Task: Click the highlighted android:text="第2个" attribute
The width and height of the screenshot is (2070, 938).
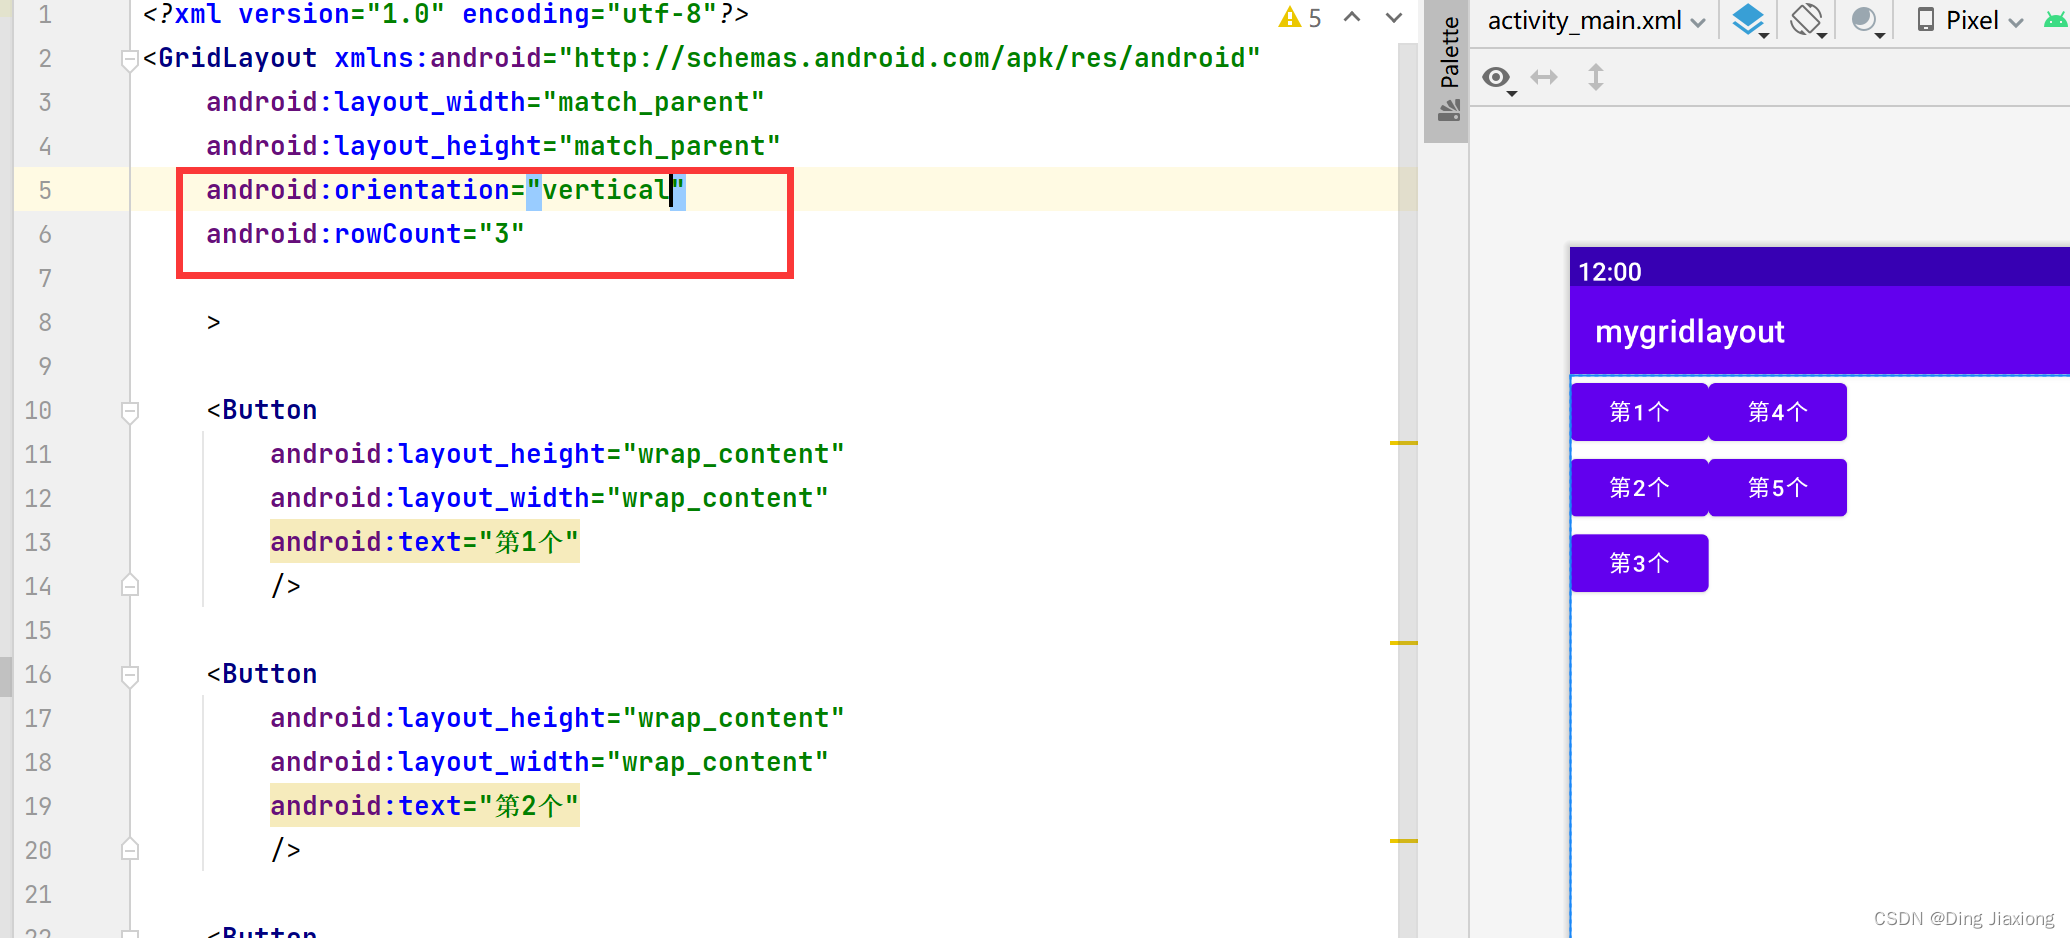Action: point(424,806)
